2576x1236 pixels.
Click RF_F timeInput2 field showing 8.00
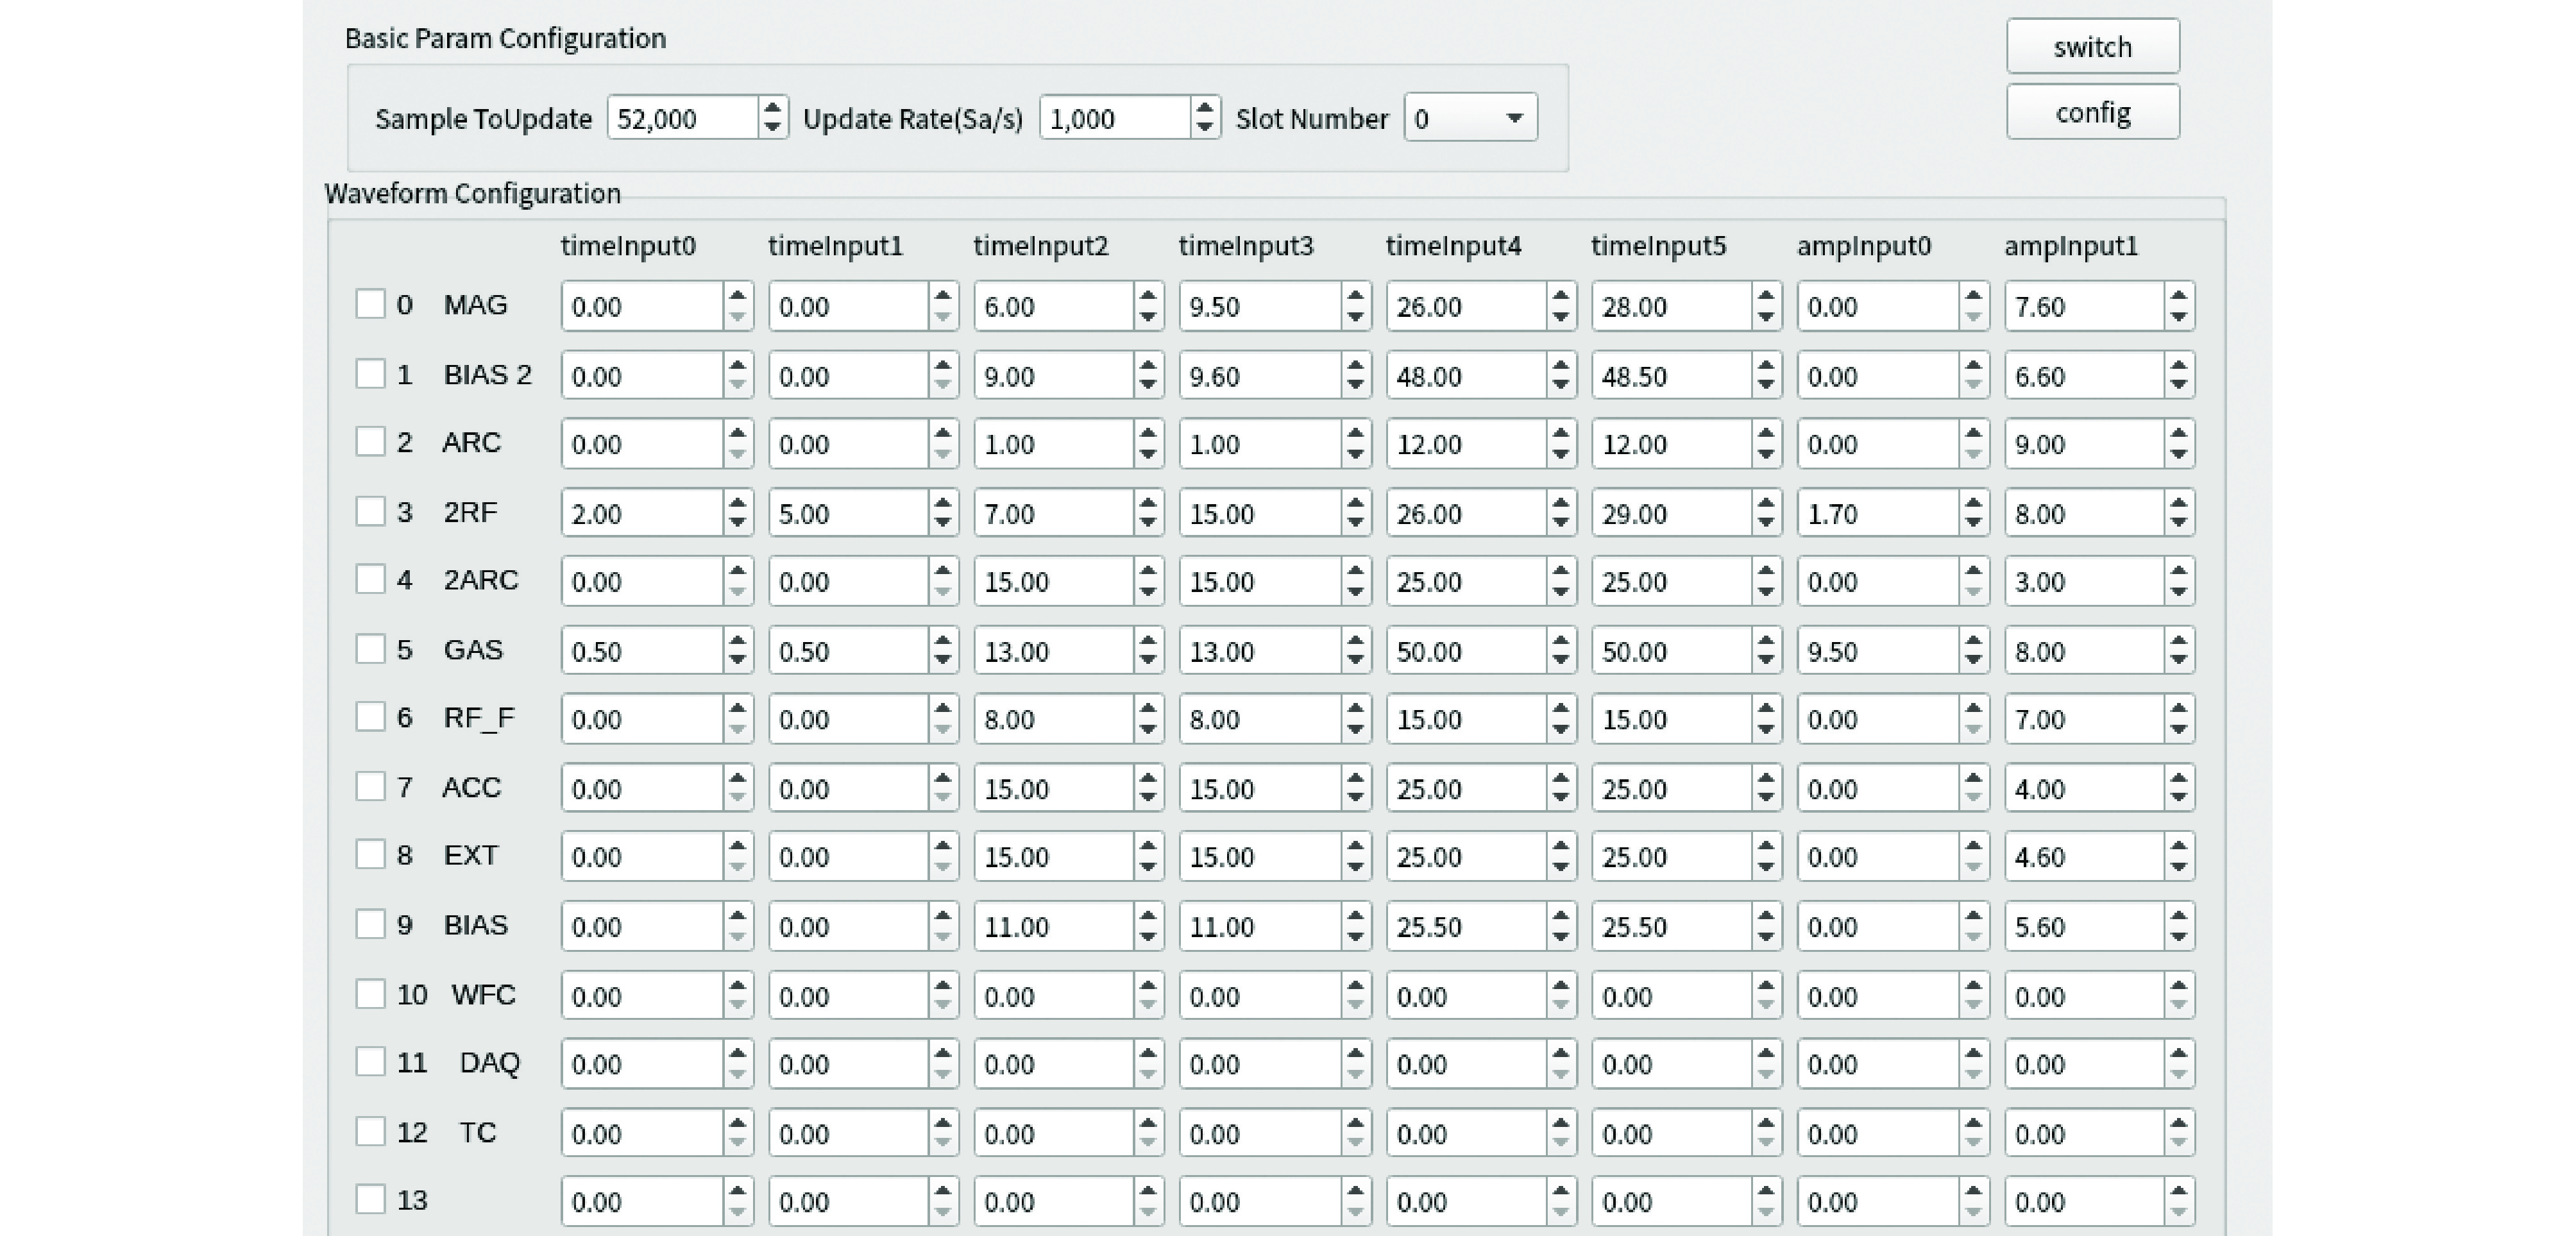[x=1055, y=720]
